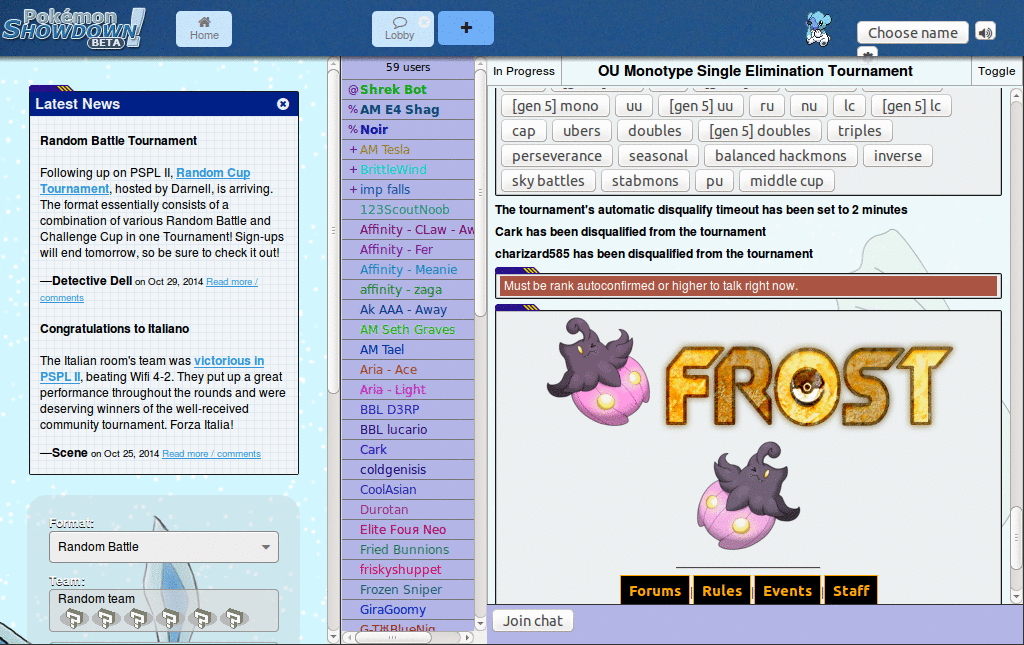The image size is (1024, 645).
Task: Open the Random Cup Tournament link
Action: [x=145, y=181]
